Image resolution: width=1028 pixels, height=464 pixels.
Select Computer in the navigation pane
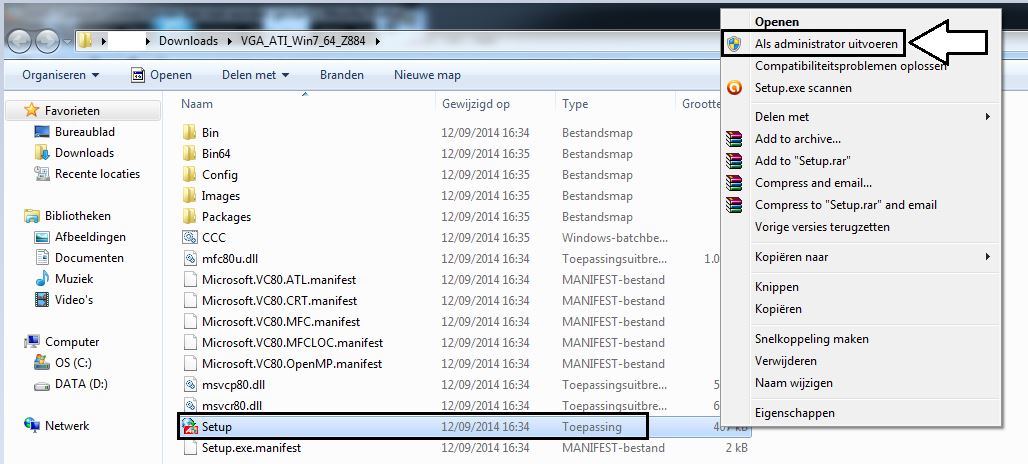[x=72, y=341]
